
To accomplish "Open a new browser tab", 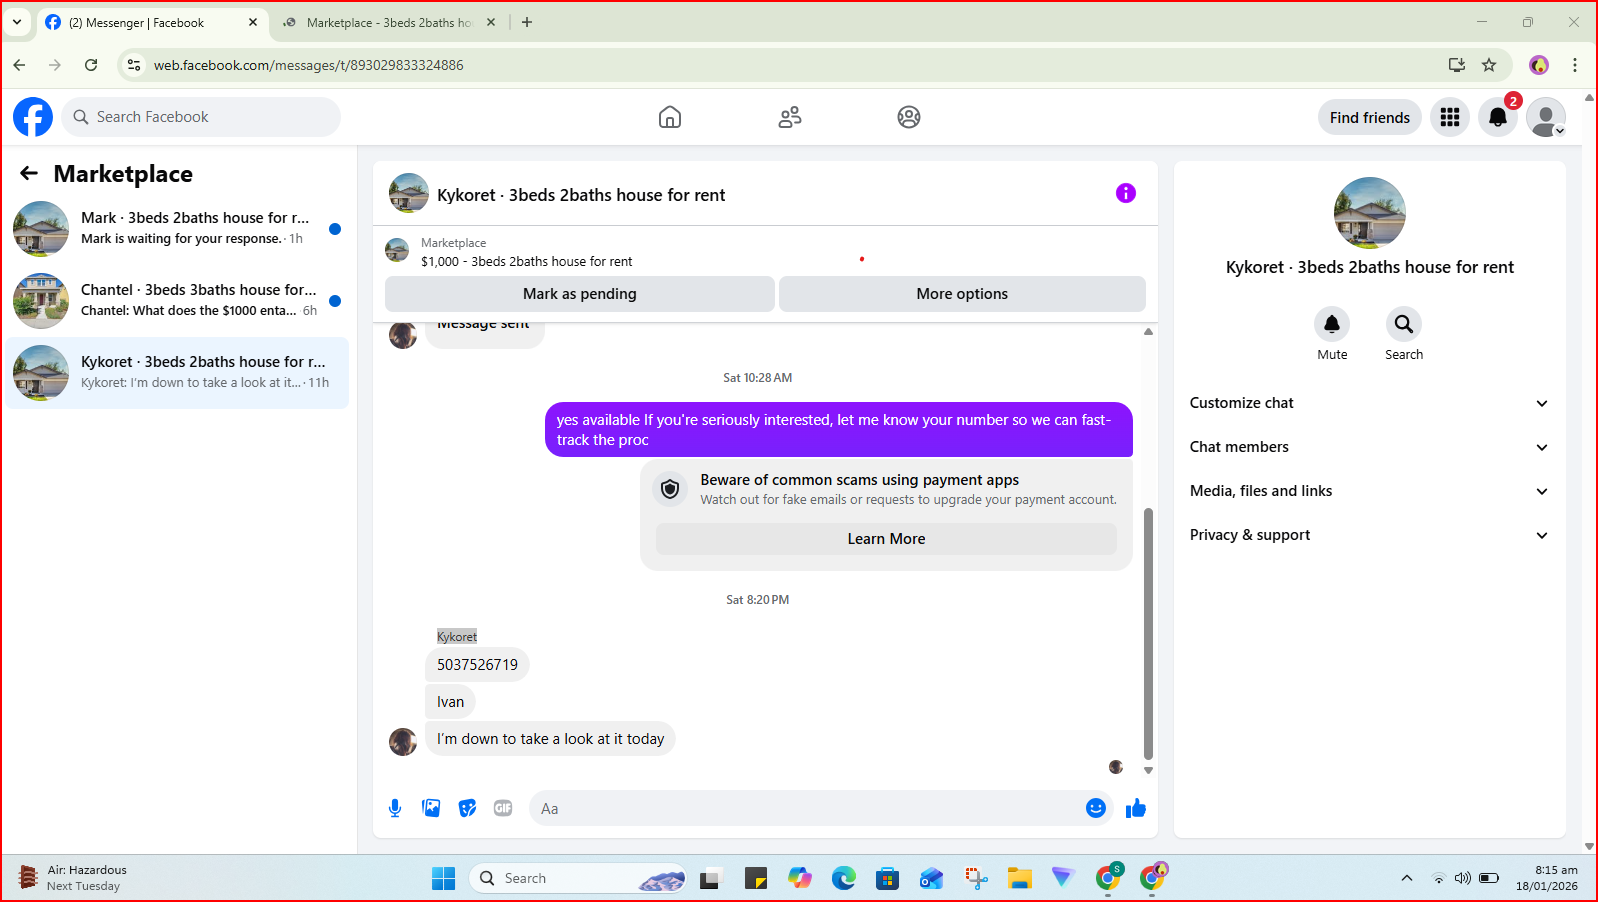I will 527,22.
